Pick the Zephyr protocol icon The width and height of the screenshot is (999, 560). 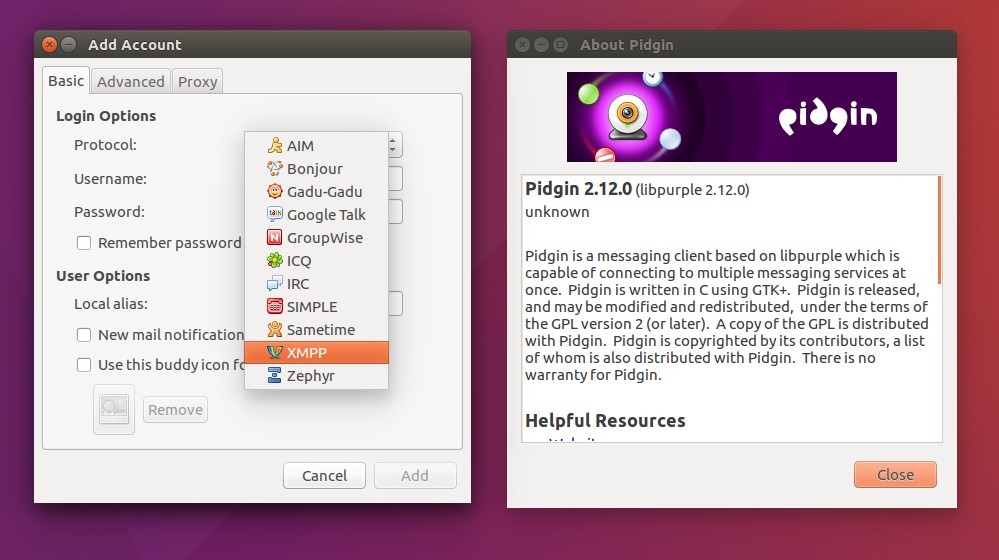coord(275,375)
